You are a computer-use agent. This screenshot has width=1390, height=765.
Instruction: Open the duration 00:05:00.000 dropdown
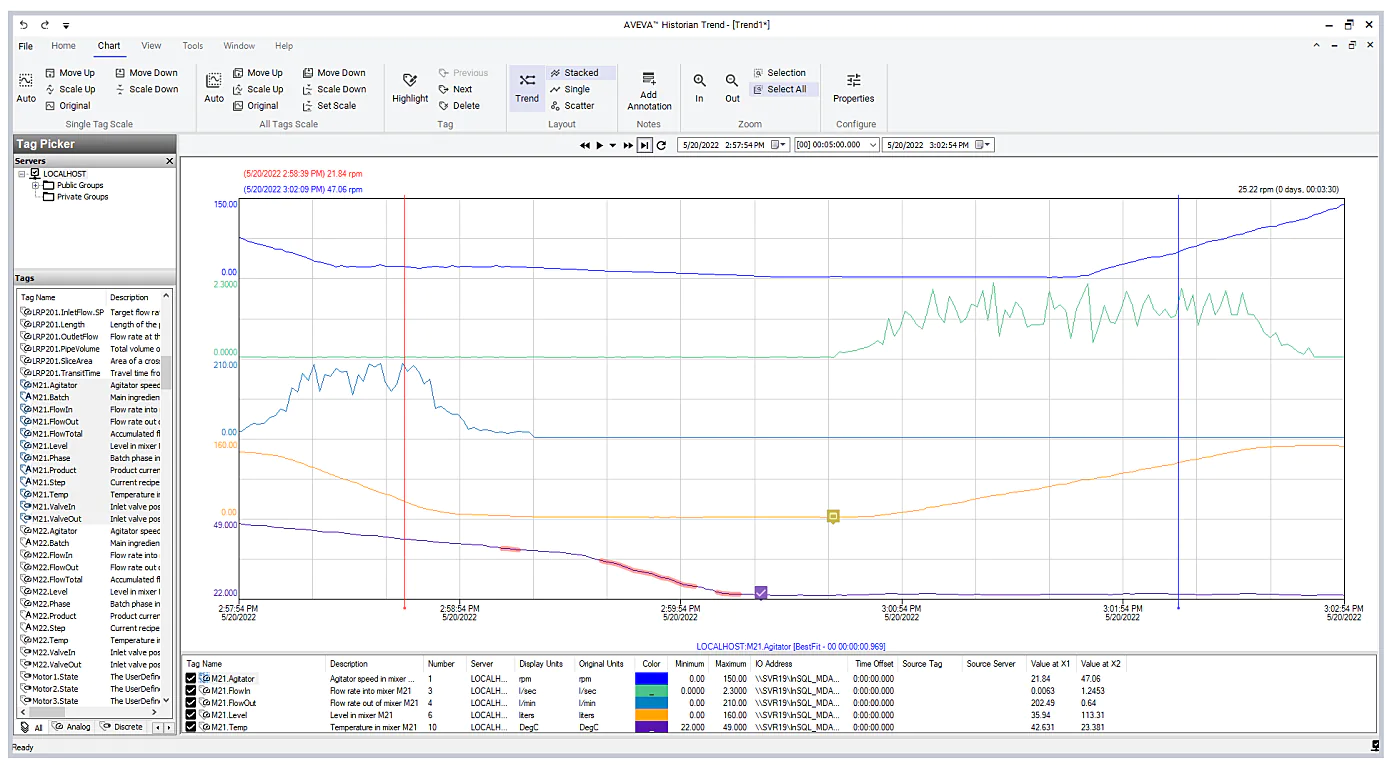(x=873, y=145)
